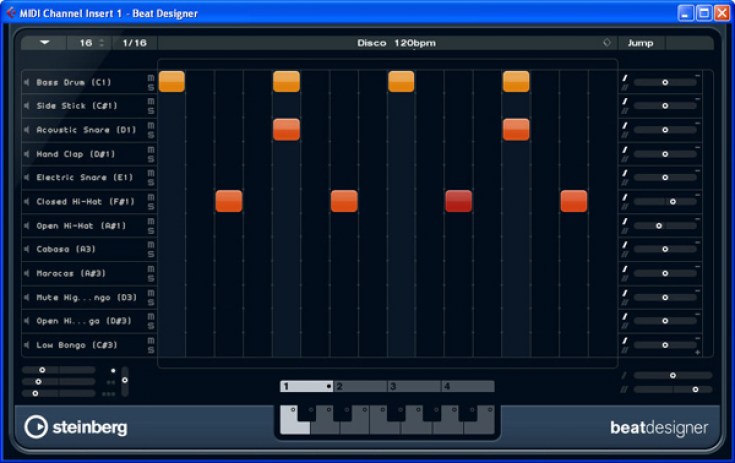Preview the Cabasa (A3) lane sound
The height and width of the screenshot is (463, 735).
27,249
